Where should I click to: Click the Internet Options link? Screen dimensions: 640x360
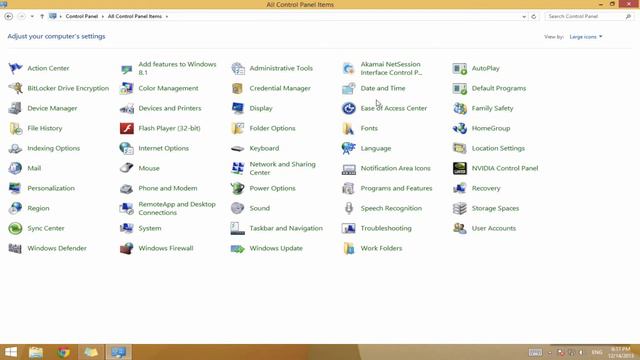click(x=163, y=148)
